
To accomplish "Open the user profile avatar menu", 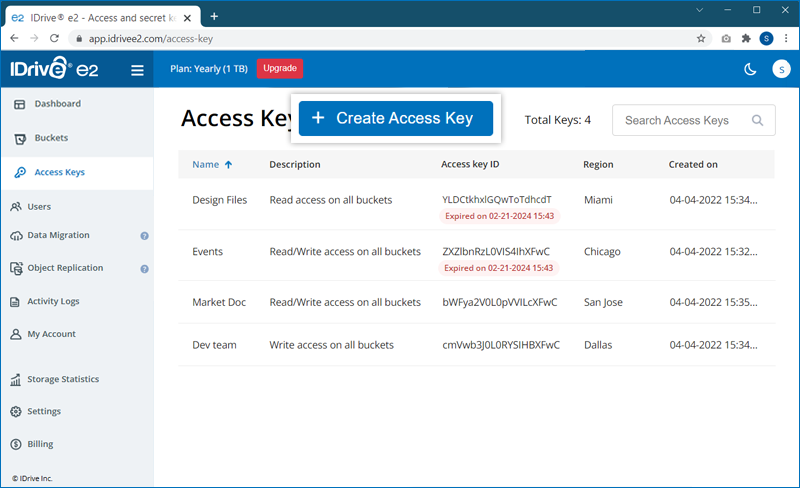I will (781, 69).
